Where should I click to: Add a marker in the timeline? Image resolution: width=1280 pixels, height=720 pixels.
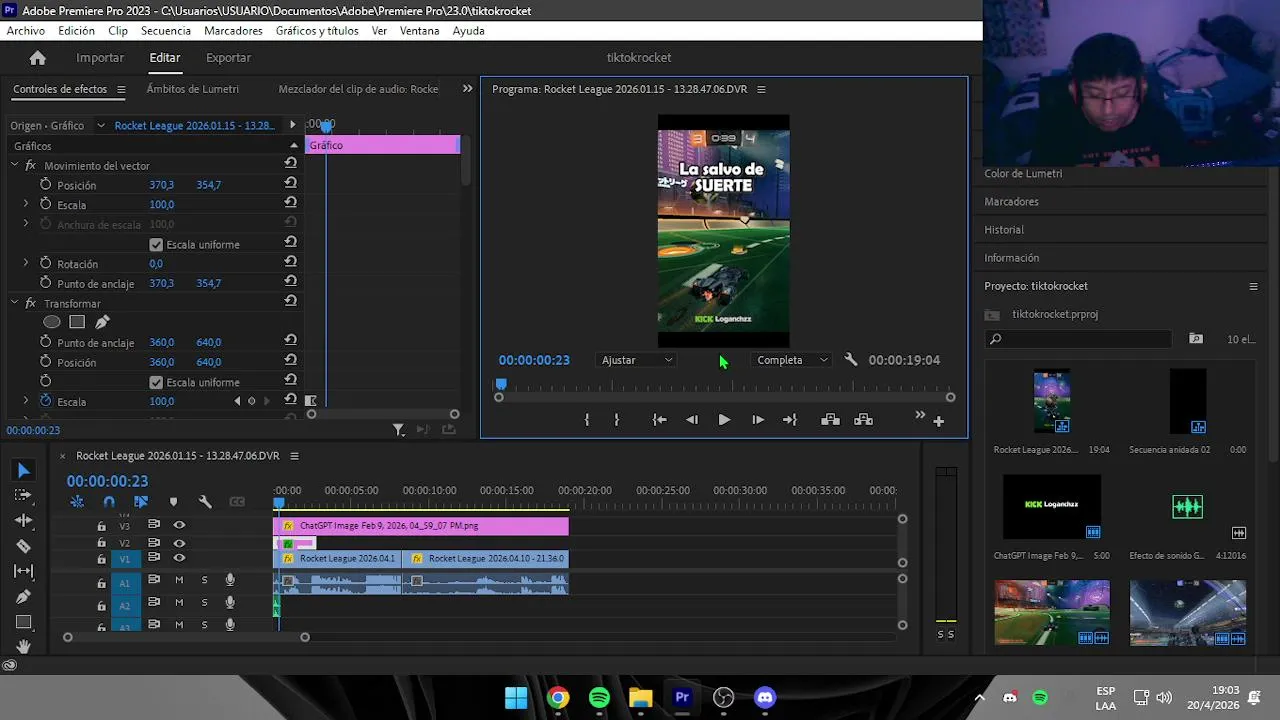[173, 502]
